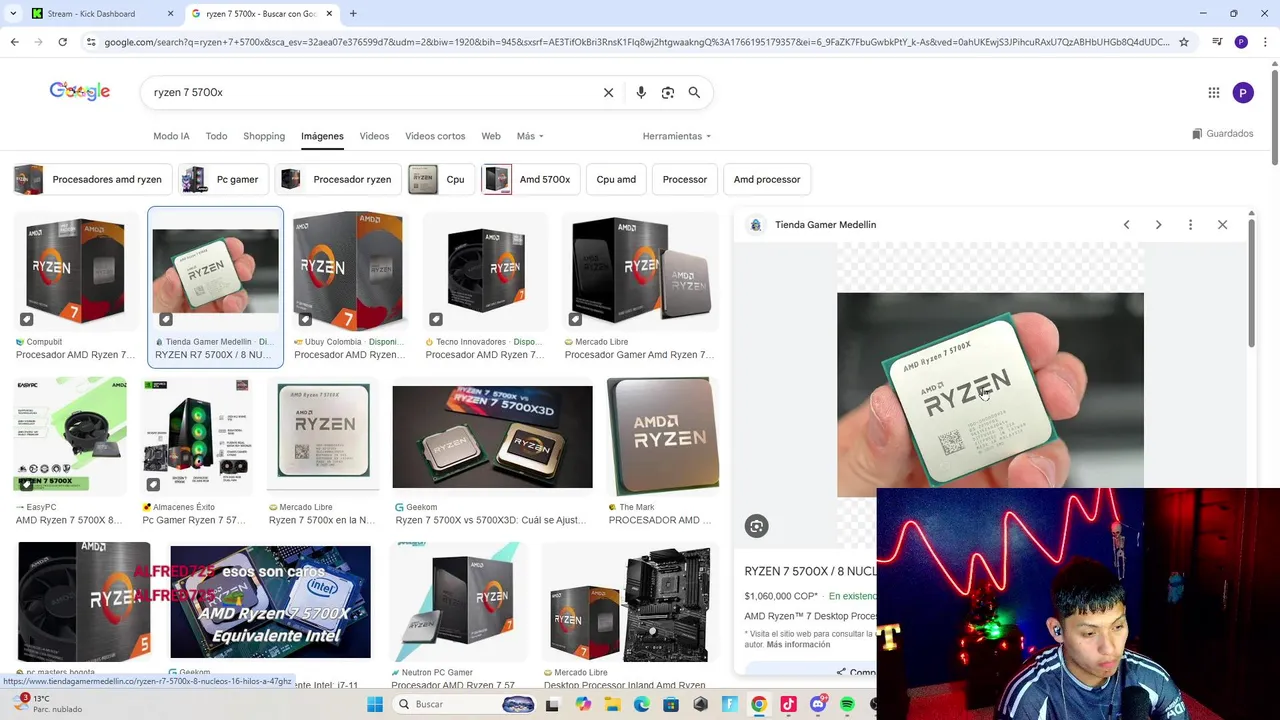This screenshot has width=1280, height=720.
Task: Go back in the browser
Action: click(14, 42)
